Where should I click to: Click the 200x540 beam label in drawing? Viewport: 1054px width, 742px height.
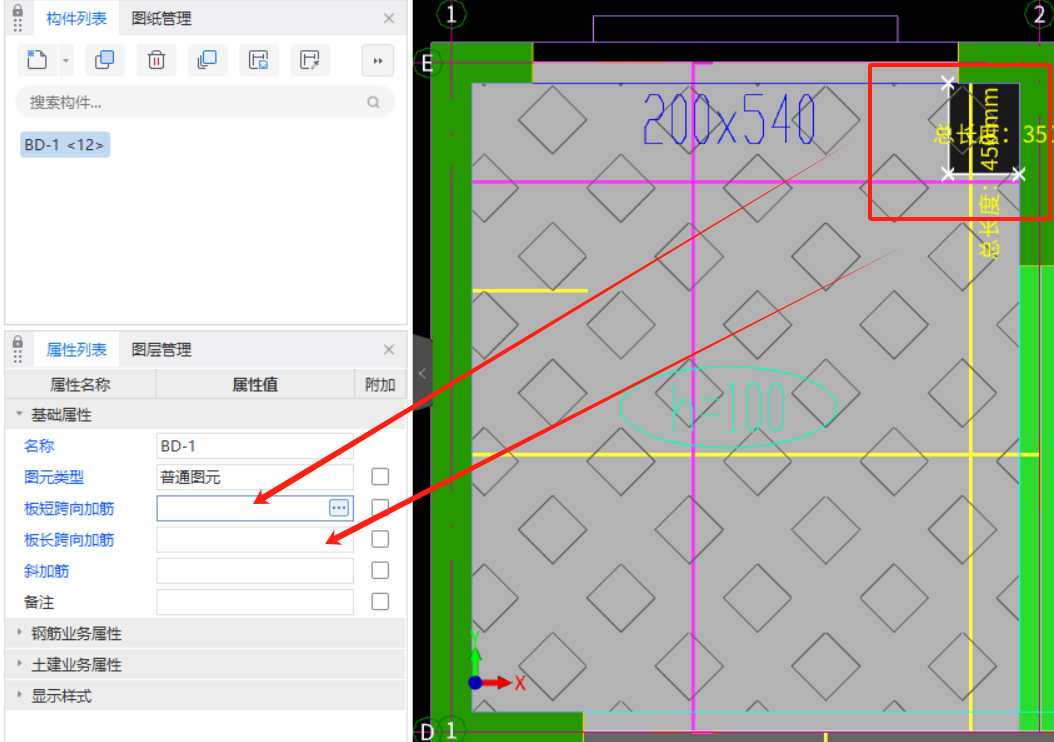(x=729, y=120)
